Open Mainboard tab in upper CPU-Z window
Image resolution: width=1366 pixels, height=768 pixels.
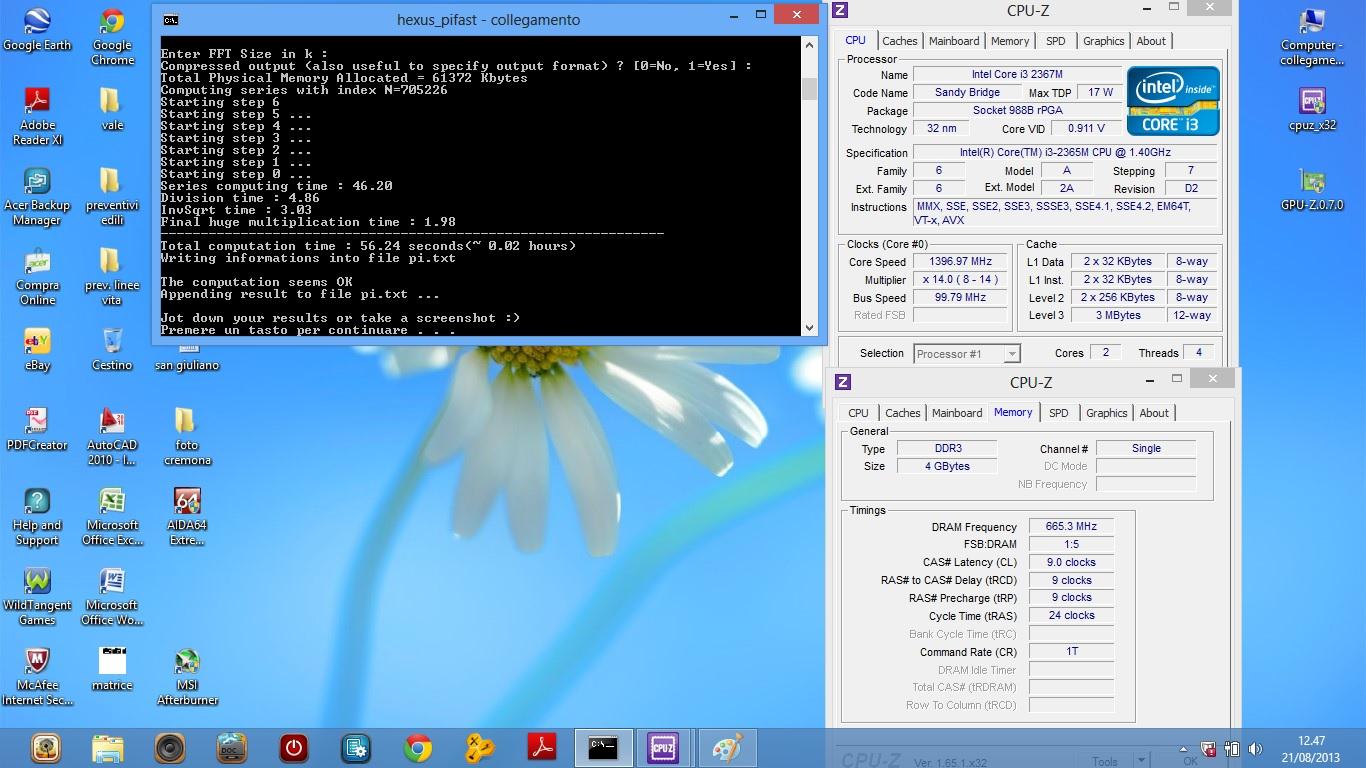pyautogui.click(x=954, y=41)
